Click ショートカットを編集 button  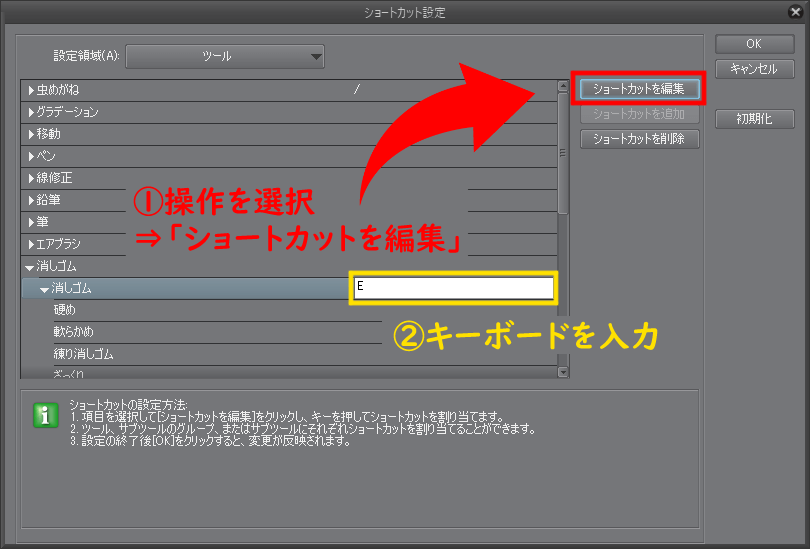coord(640,89)
